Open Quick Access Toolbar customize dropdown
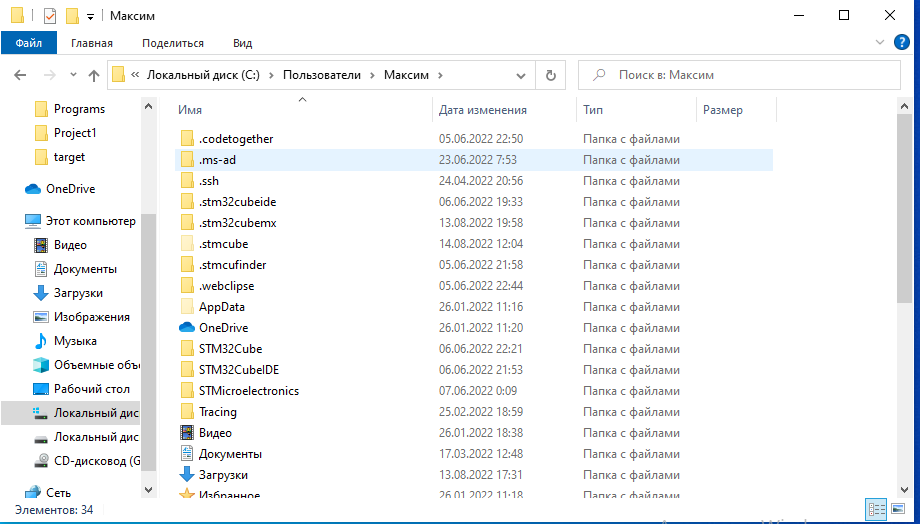Viewport: 920px width, 524px height. point(90,16)
